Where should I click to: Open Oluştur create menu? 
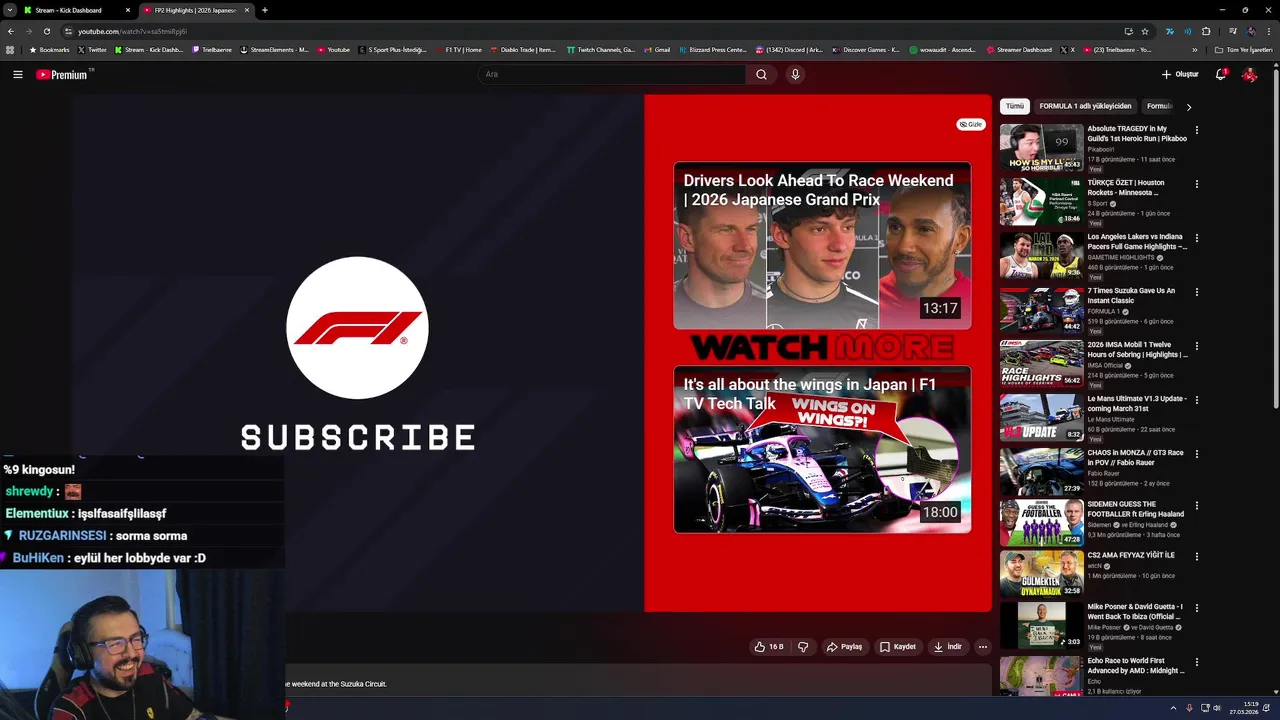click(x=1180, y=74)
